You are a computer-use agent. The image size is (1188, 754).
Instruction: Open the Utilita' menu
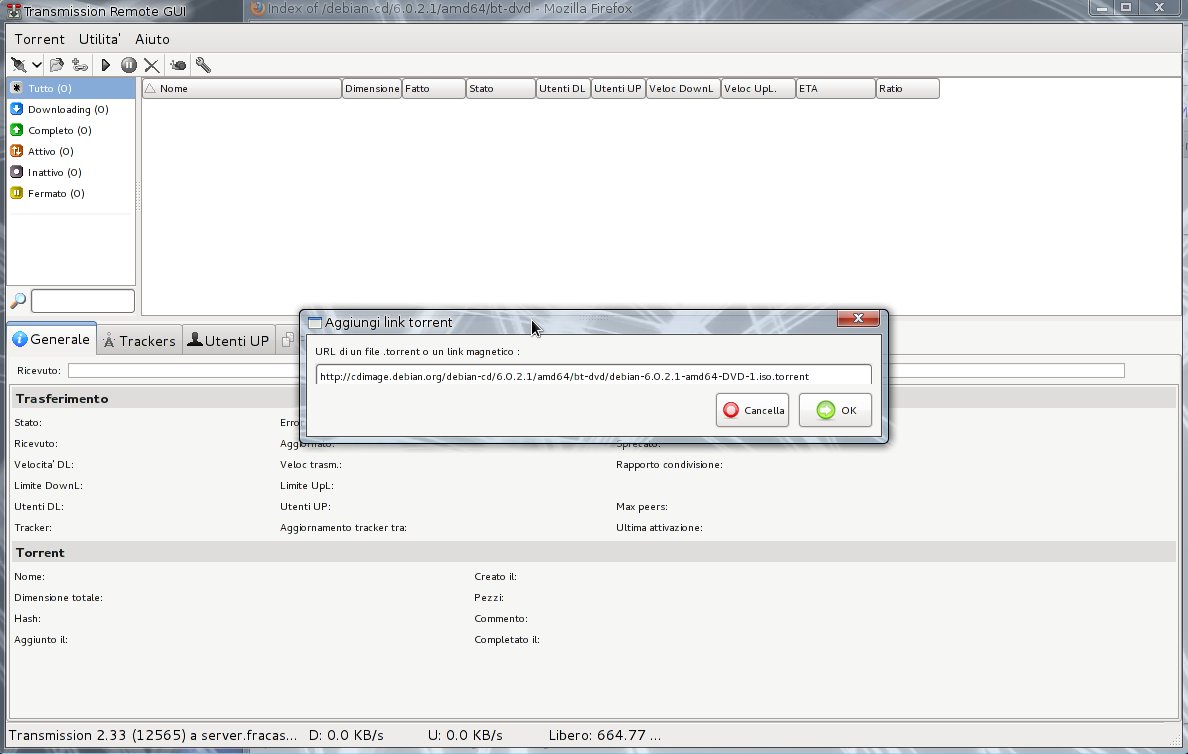point(99,39)
